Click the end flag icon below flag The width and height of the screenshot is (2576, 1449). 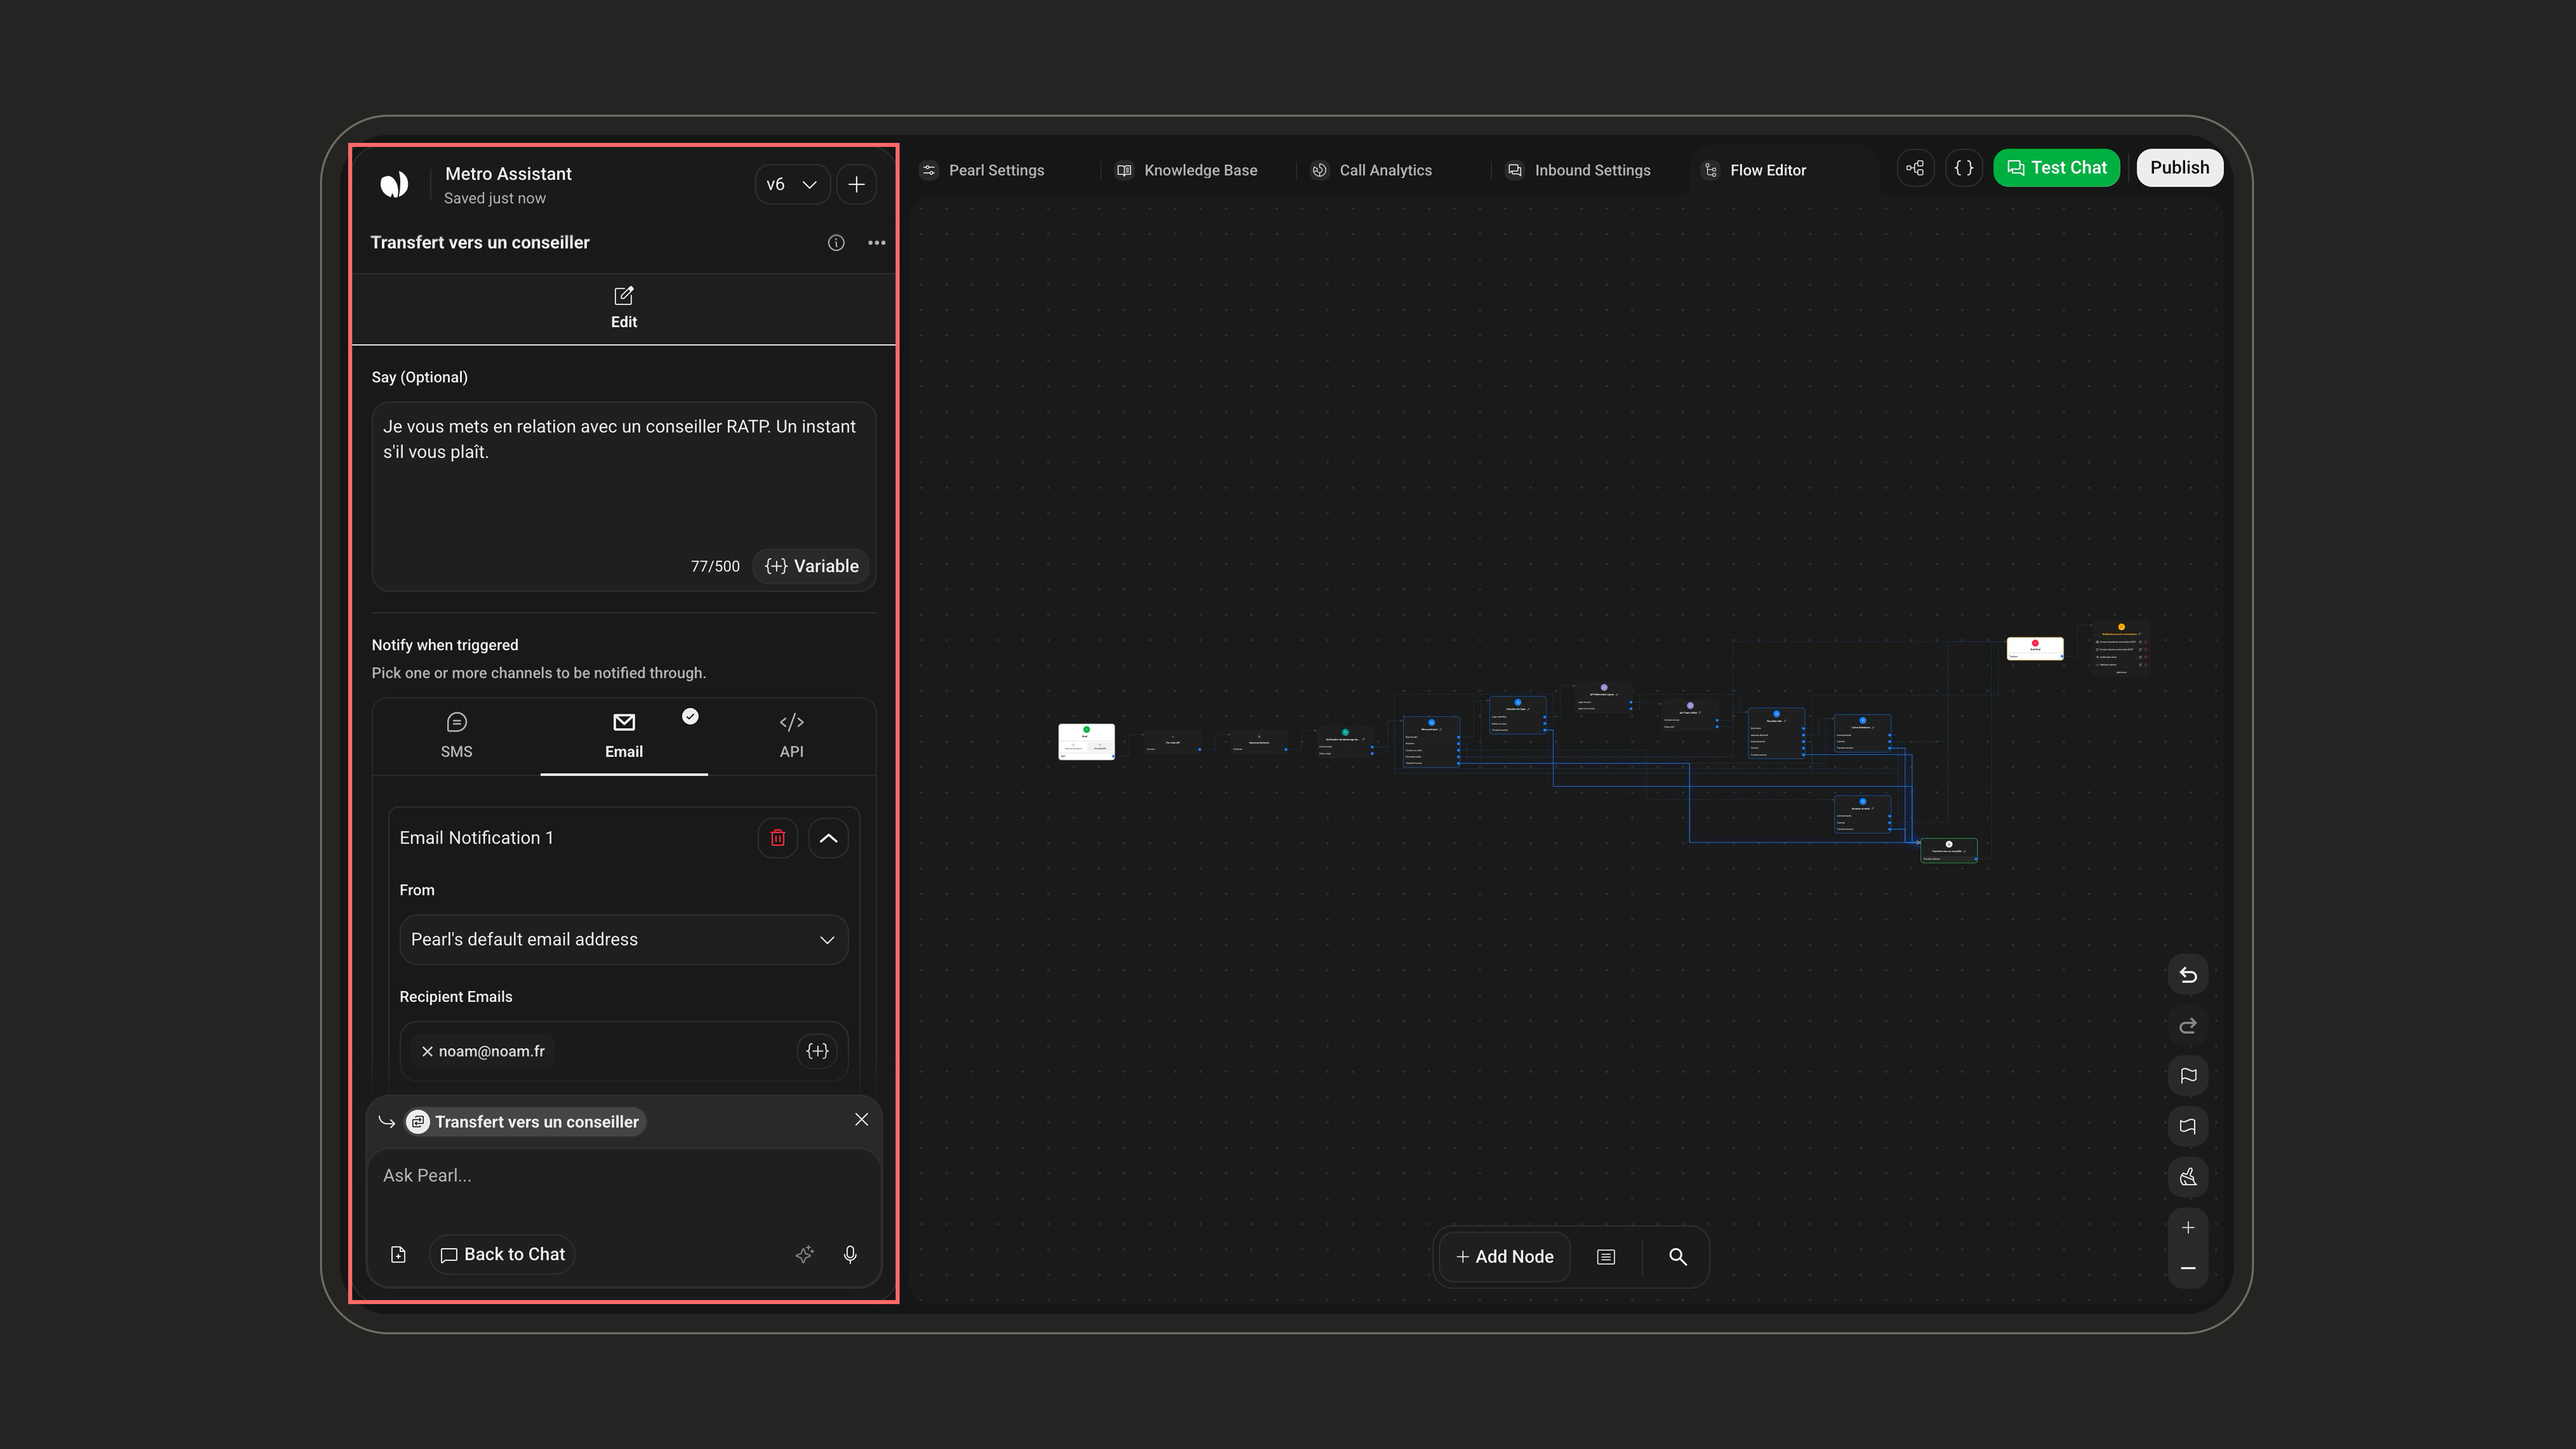click(x=2188, y=1126)
